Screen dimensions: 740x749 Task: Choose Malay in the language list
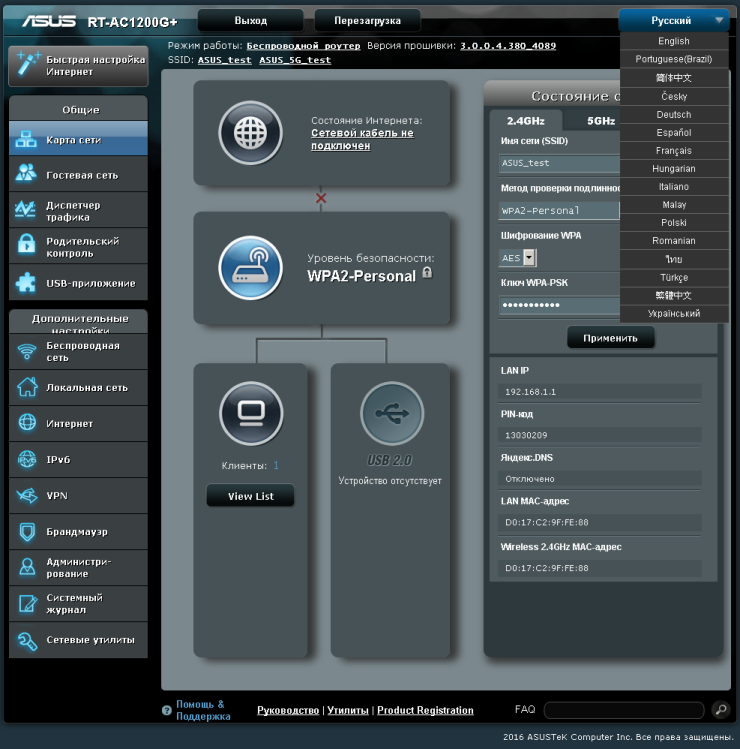[x=674, y=205]
